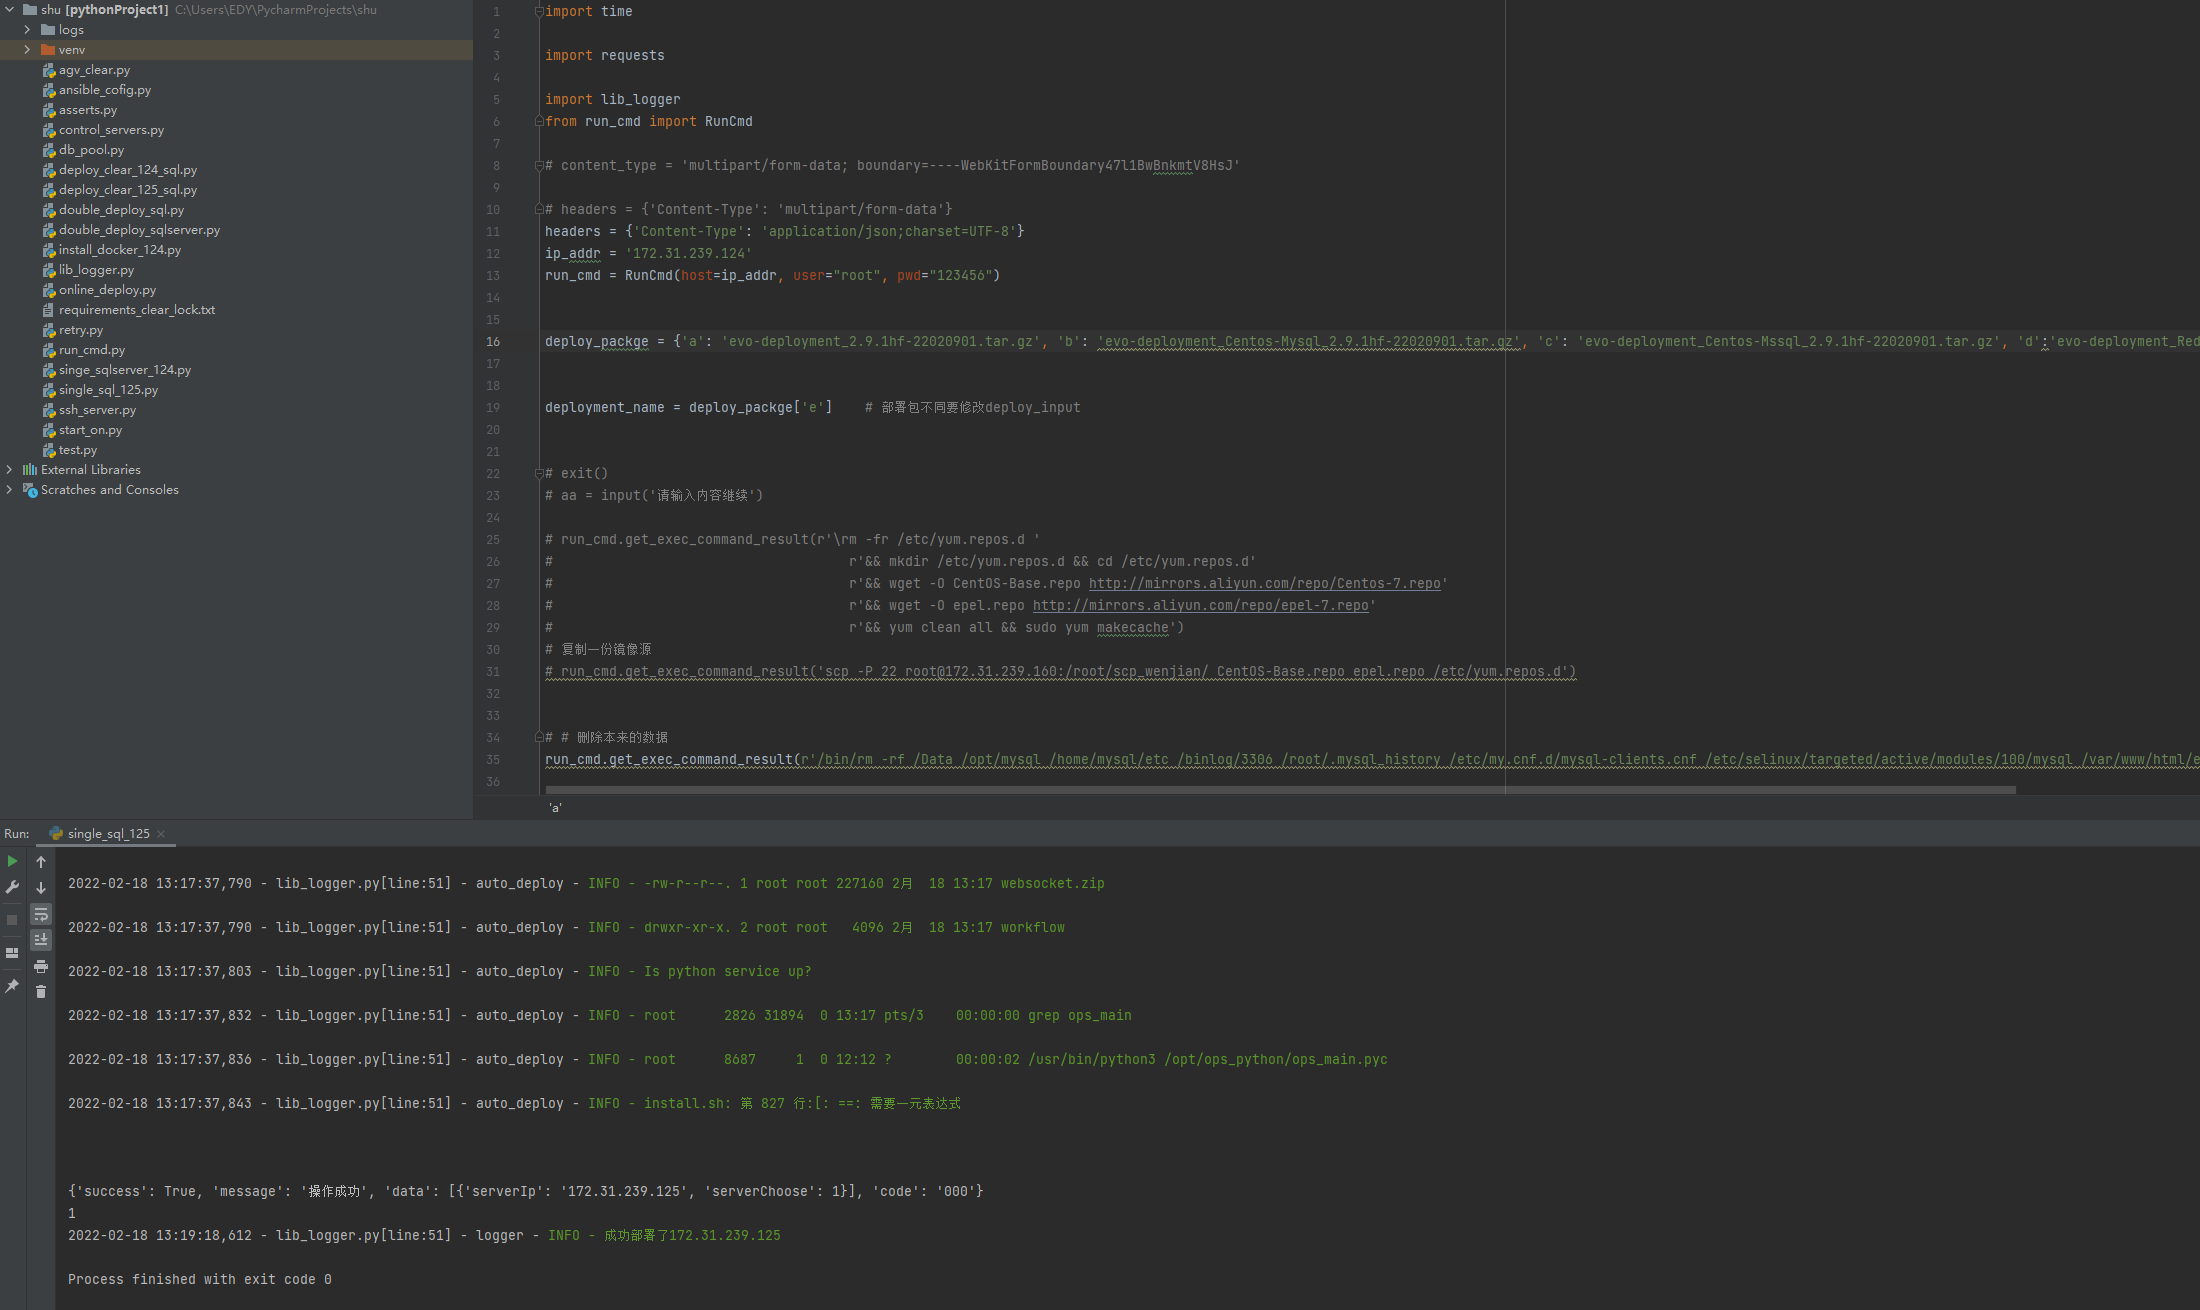Select single_sql_125.py file
The height and width of the screenshot is (1310, 2200).
[x=108, y=390]
